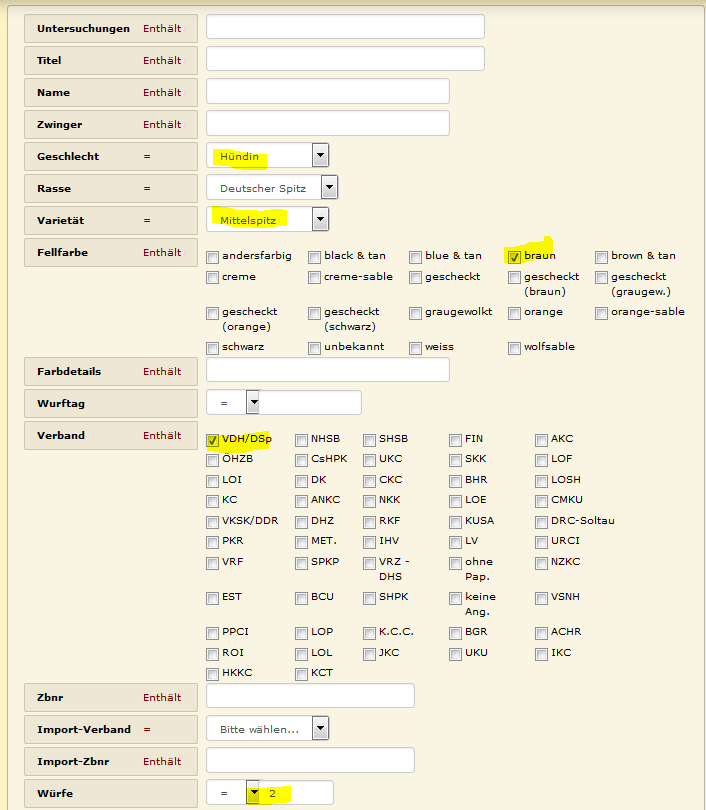
Task: Toggle the VDH/DSp Verband checkbox
Action: (x=213, y=440)
